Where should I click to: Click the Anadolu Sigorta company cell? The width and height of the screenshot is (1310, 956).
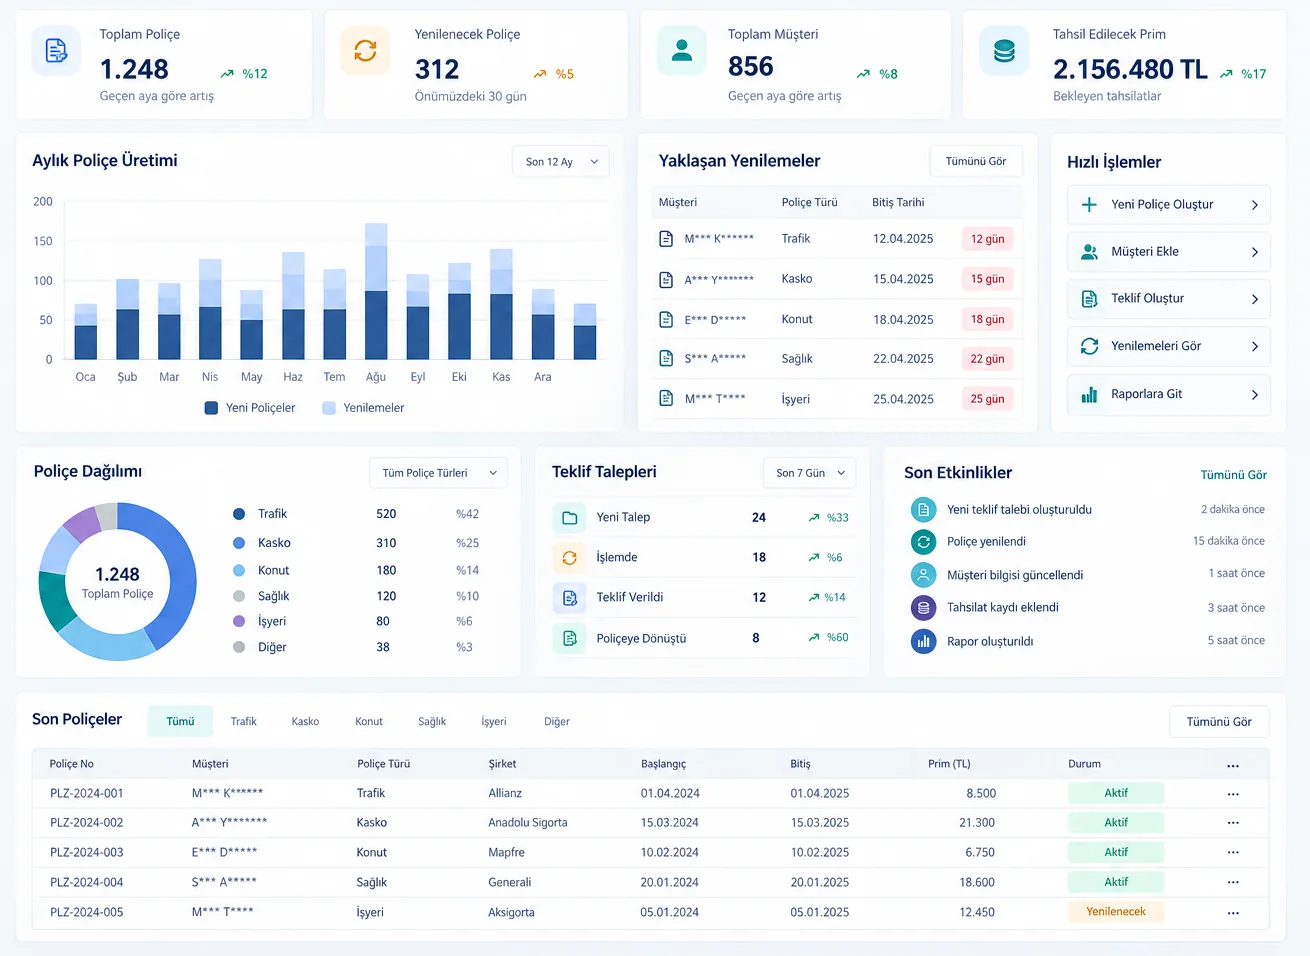pyautogui.click(x=528, y=823)
